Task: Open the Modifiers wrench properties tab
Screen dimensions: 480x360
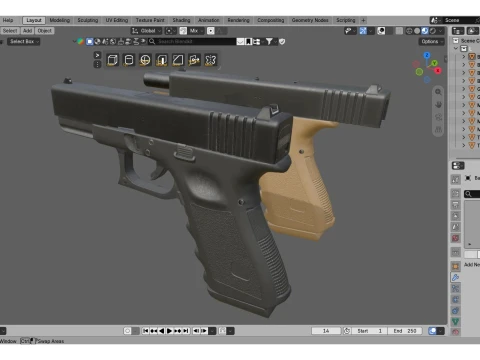Action: [x=455, y=277]
